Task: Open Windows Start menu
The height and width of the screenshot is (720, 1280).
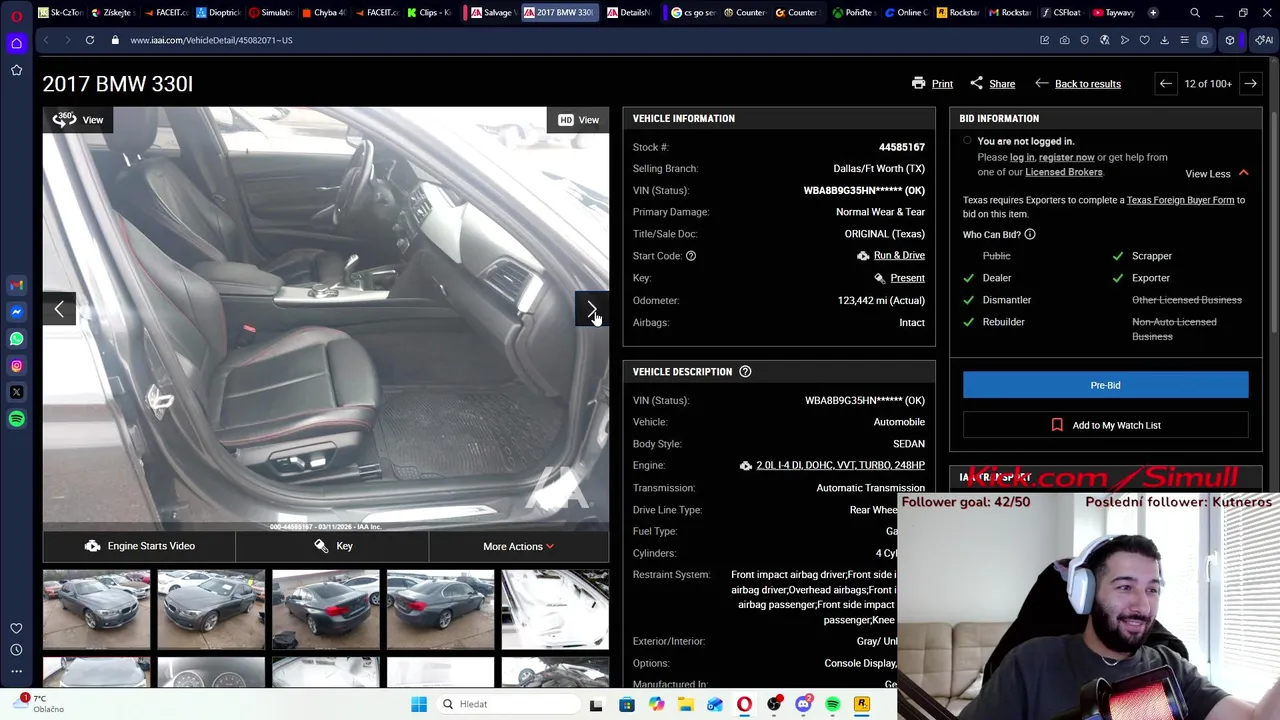Action: pyautogui.click(x=419, y=704)
